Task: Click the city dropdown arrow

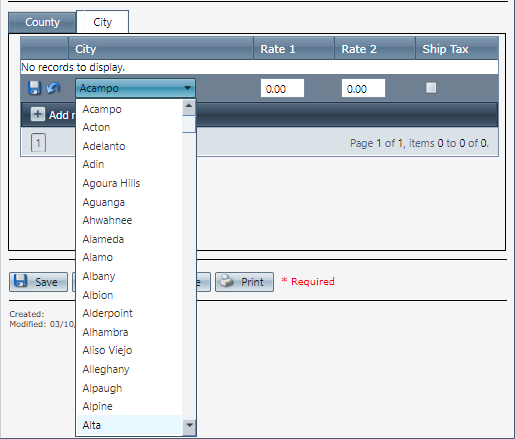Action: [x=188, y=88]
